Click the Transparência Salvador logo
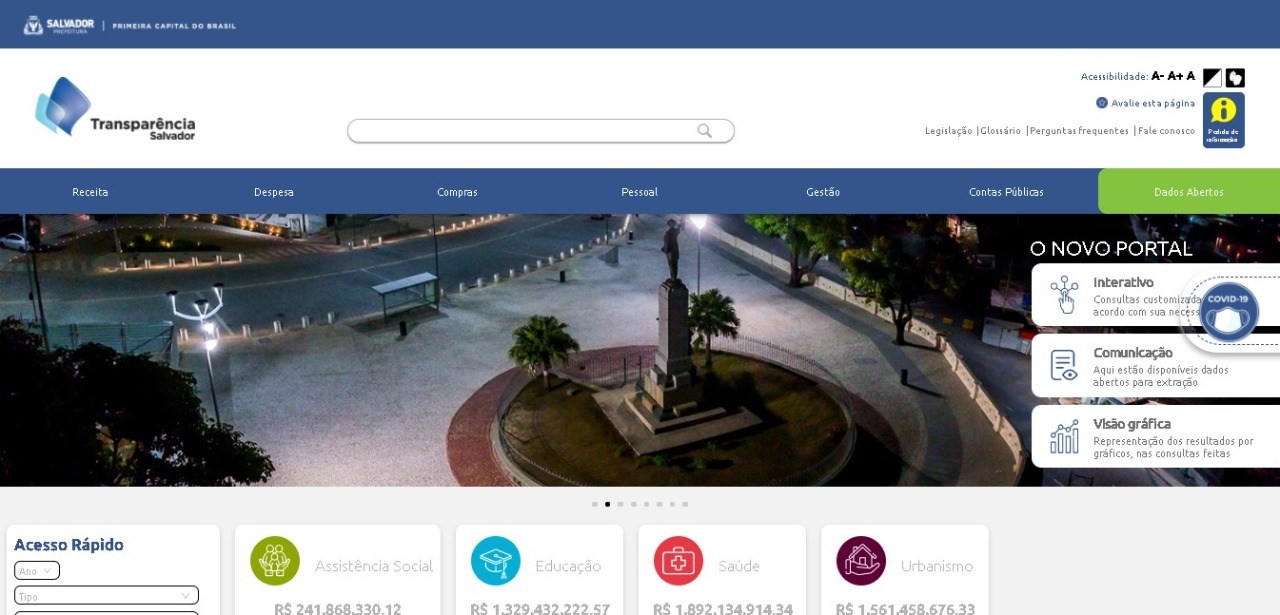The image size is (1280, 615). (115, 108)
